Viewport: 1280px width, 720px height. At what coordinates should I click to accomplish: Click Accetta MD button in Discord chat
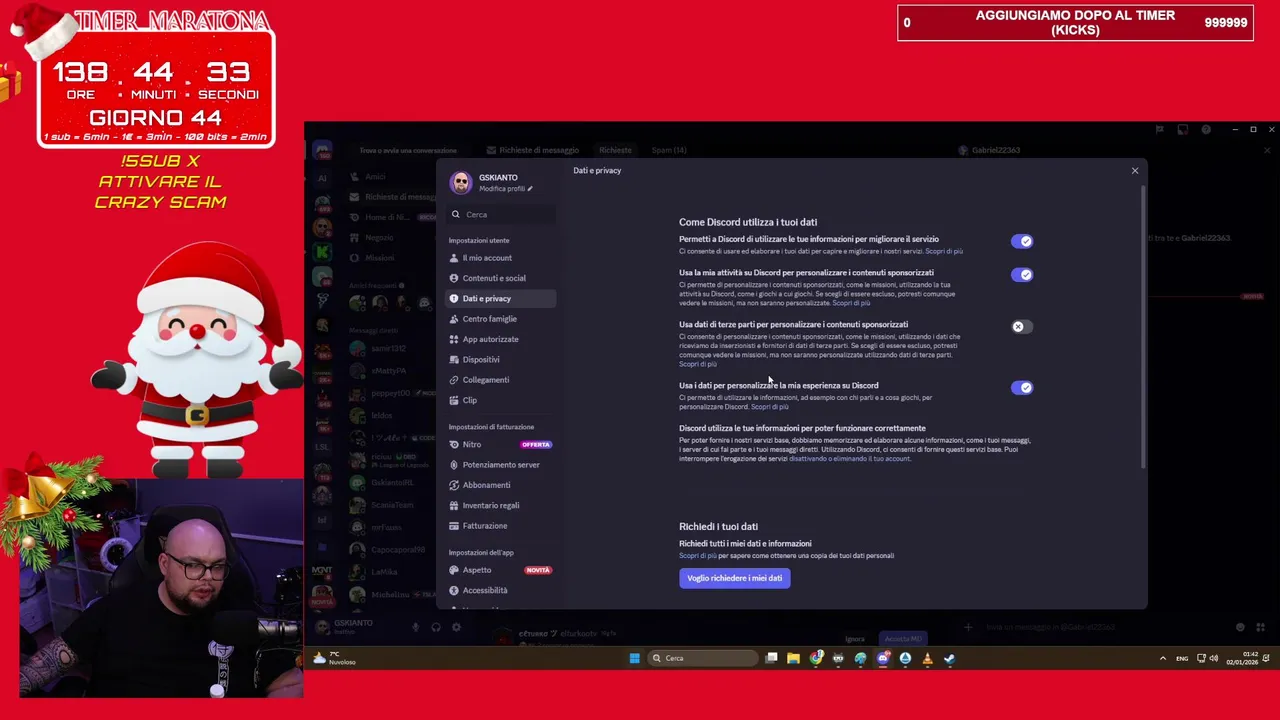click(903, 639)
